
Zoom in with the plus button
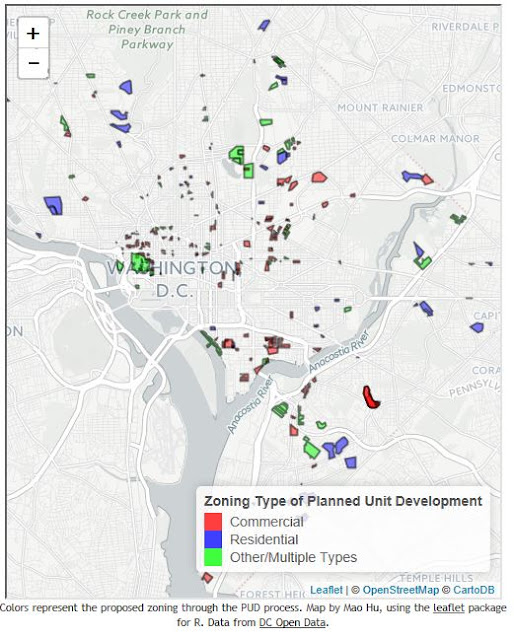[33, 33]
